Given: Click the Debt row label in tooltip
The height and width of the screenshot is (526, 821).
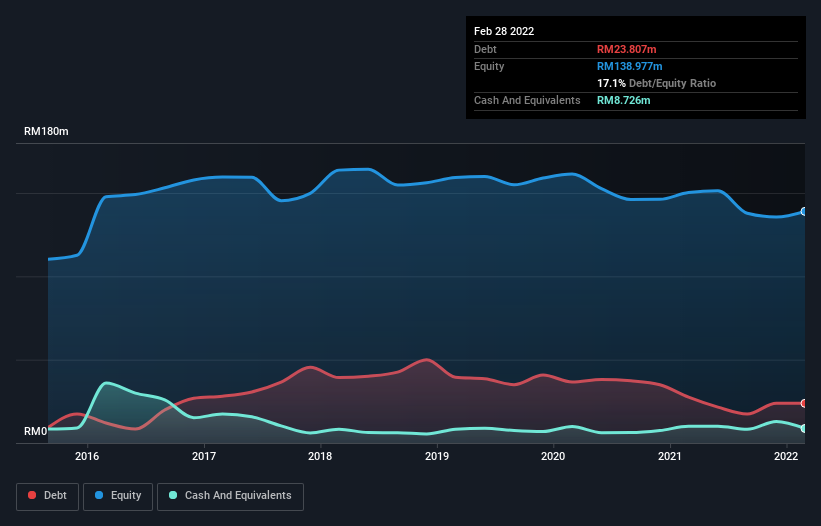Looking at the screenshot, I should [x=485, y=49].
